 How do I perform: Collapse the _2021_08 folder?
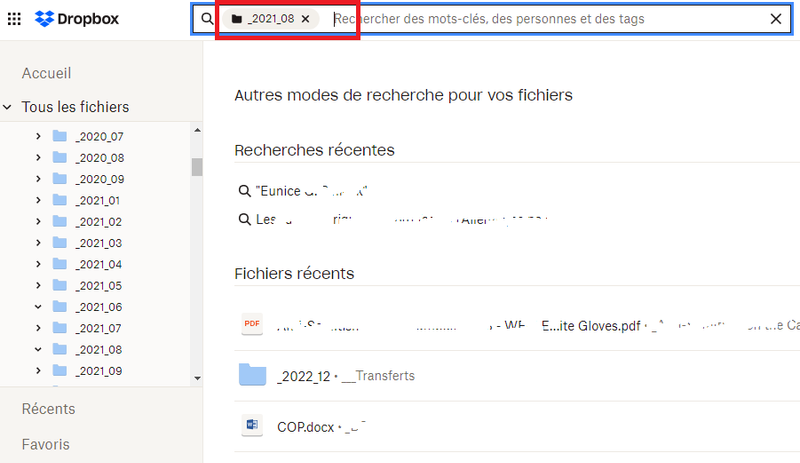tap(38, 350)
